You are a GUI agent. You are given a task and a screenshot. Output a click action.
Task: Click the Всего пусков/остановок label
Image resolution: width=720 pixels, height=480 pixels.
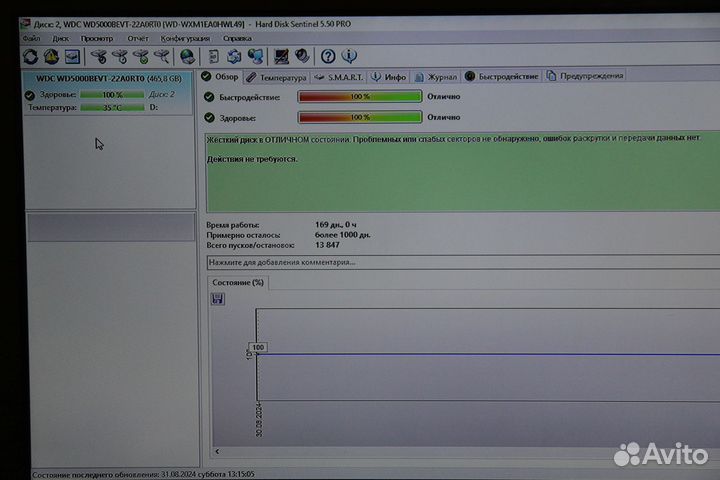pos(250,245)
